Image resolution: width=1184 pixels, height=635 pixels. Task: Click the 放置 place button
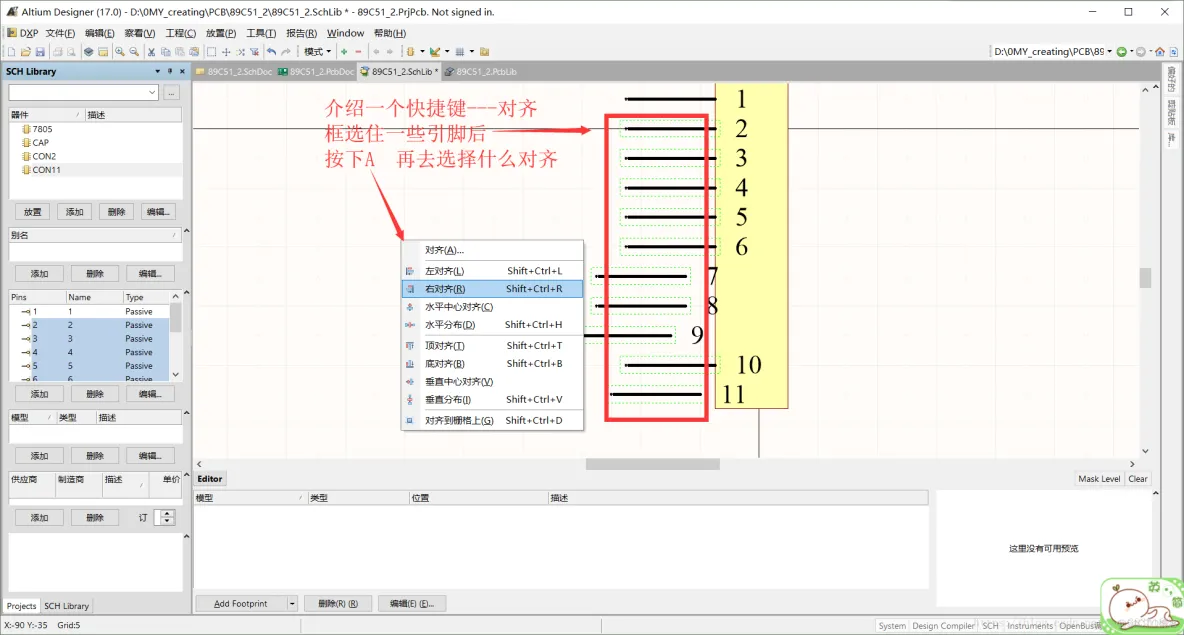[32, 211]
